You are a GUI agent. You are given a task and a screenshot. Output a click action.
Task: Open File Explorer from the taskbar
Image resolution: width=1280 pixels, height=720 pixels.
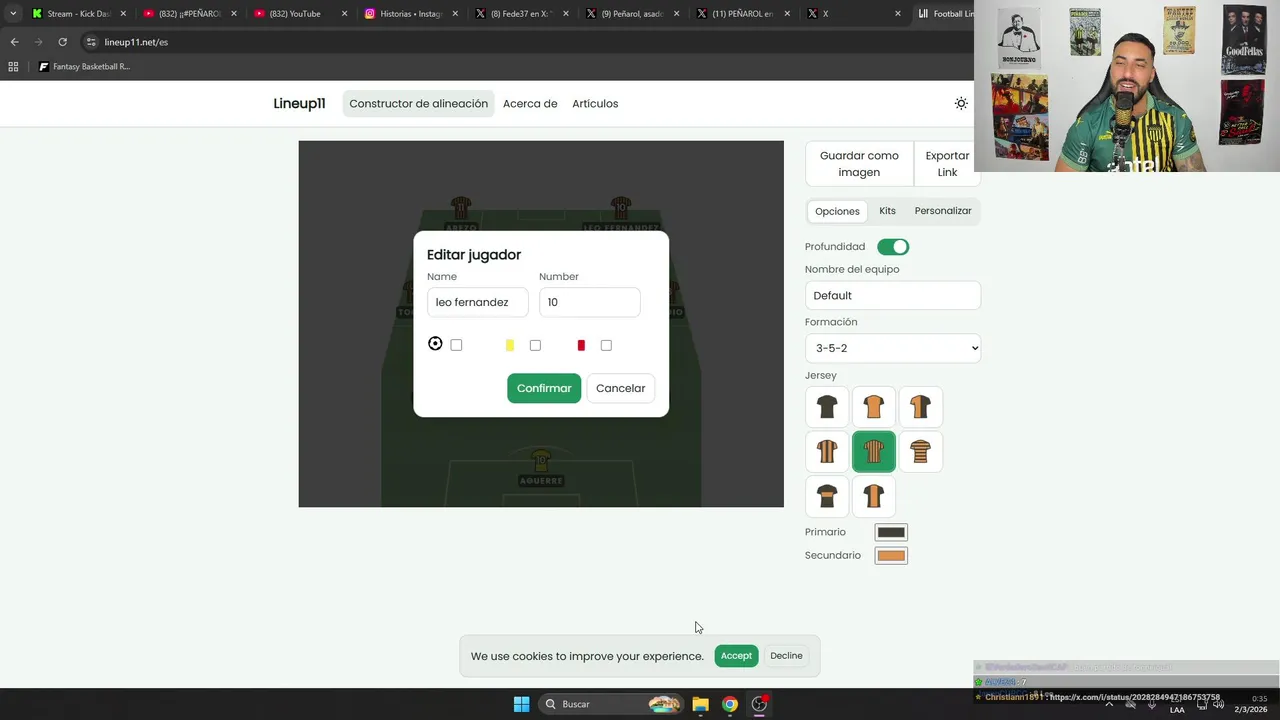pos(700,704)
